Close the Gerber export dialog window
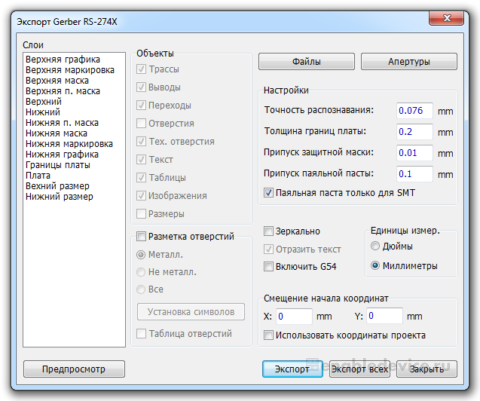The height and width of the screenshot is (401, 480). click(x=446, y=18)
